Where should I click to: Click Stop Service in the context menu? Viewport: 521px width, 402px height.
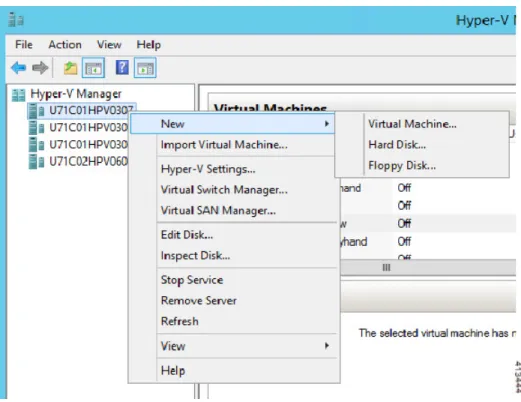pyautogui.click(x=192, y=280)
